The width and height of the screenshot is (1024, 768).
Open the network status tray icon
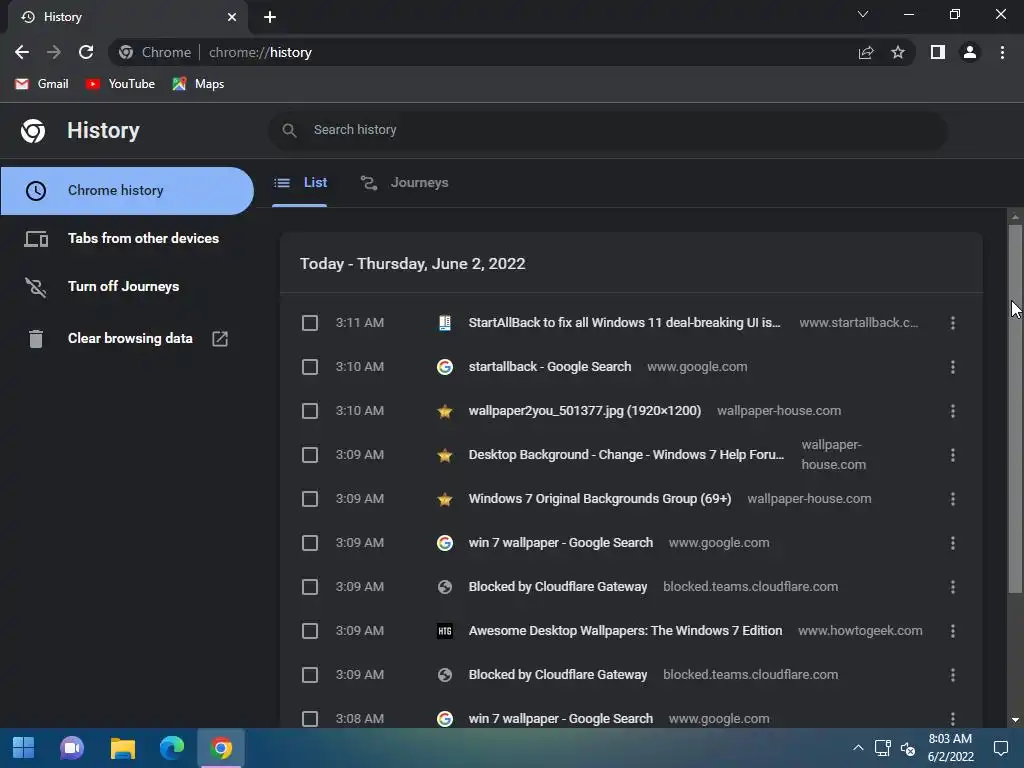tap(883, 748)
